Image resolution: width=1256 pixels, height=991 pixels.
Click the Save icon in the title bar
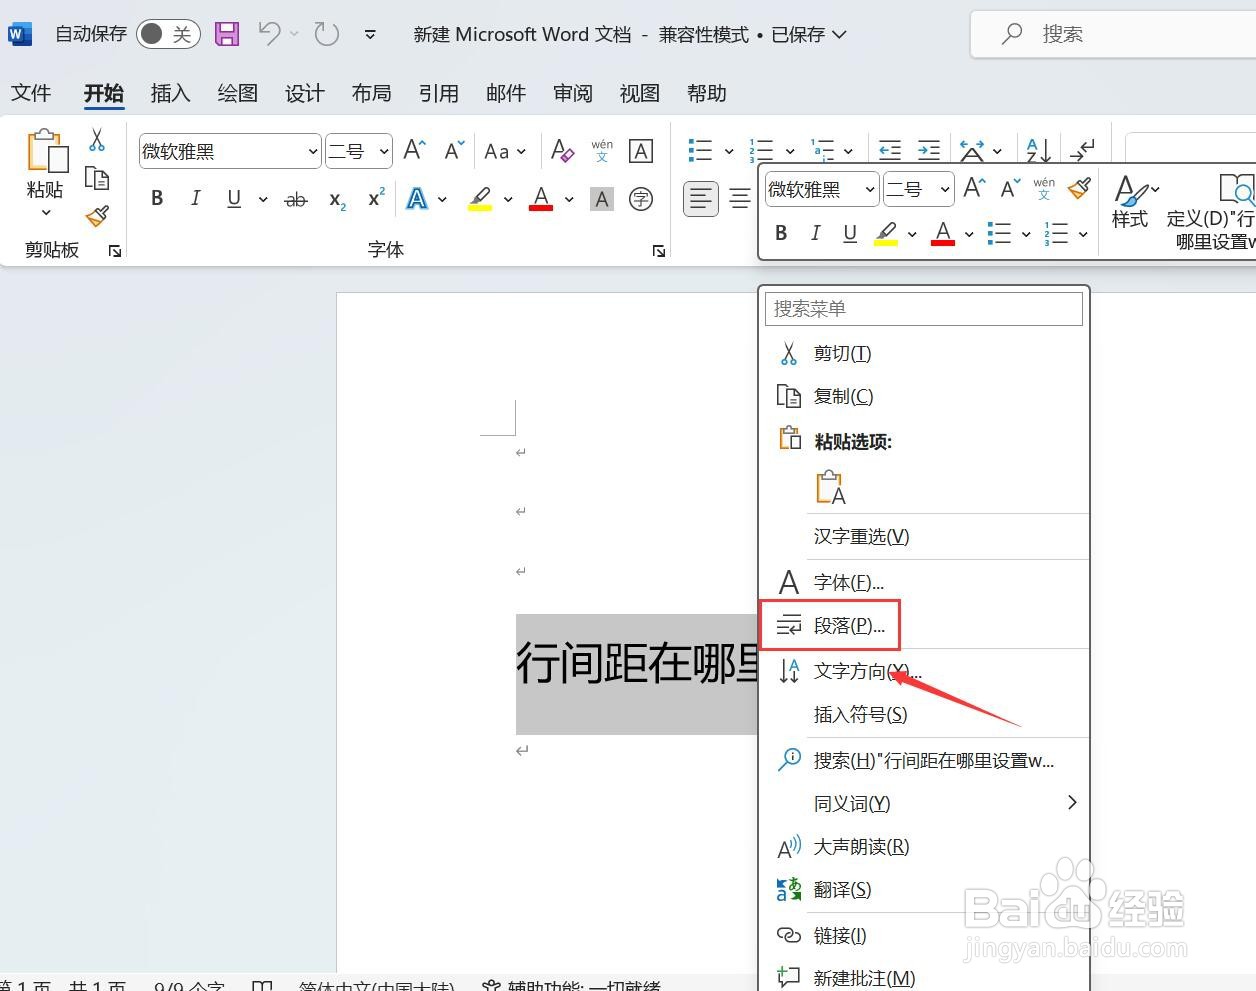click(x=226, y=33)
